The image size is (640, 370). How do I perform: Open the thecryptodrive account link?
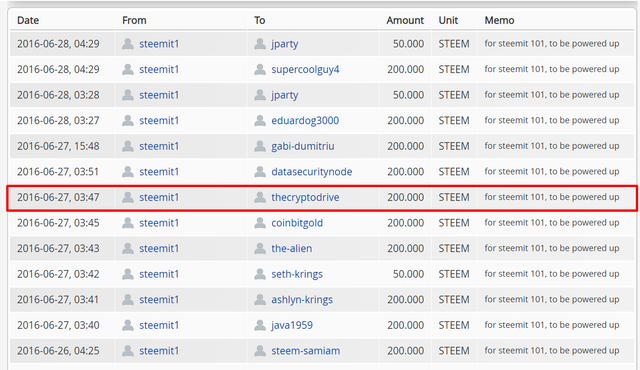(305, 197)
